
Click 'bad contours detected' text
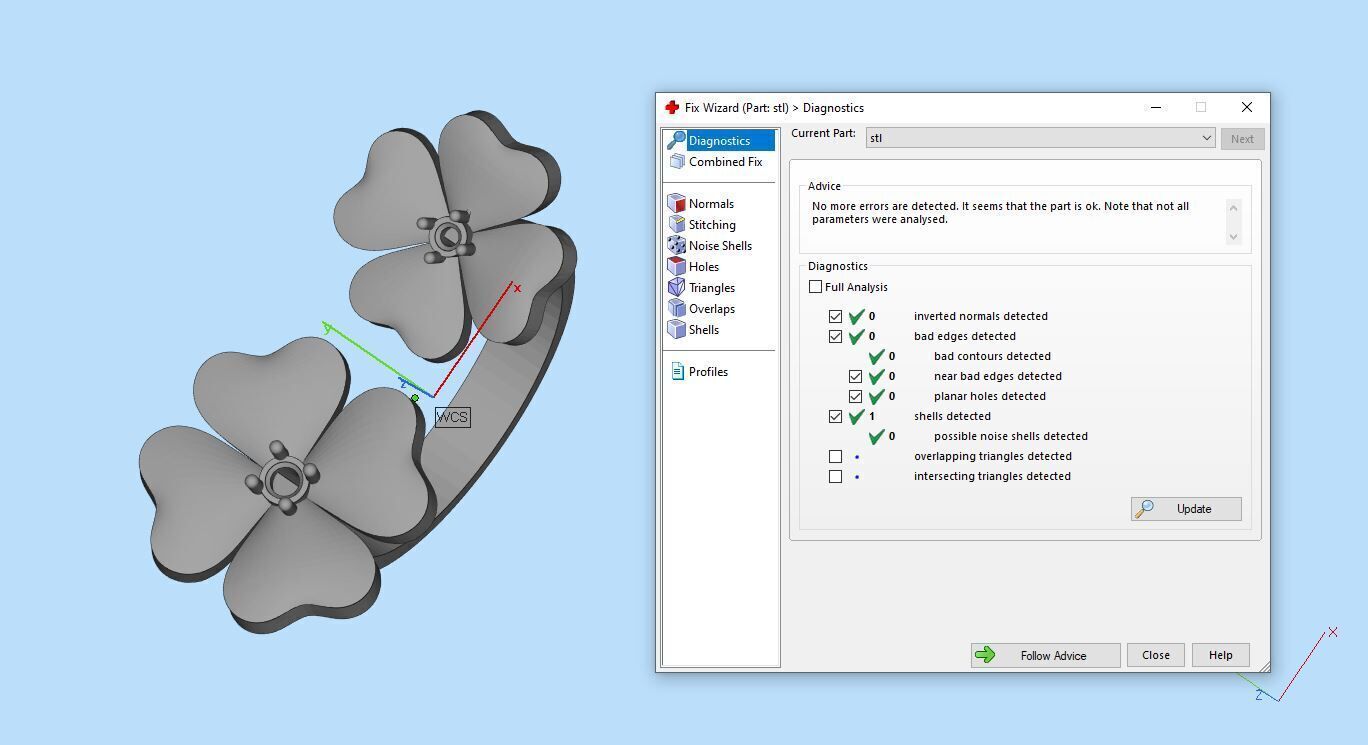pos(992,356)
